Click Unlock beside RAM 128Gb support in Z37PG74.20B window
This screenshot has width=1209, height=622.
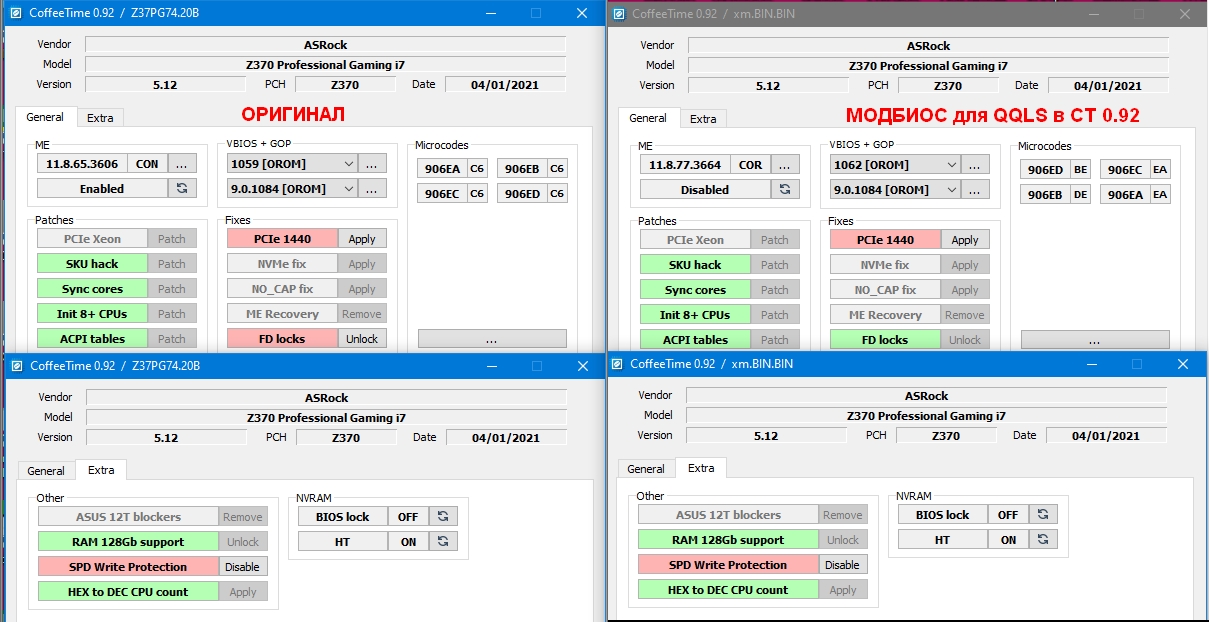tap(243, 542)
